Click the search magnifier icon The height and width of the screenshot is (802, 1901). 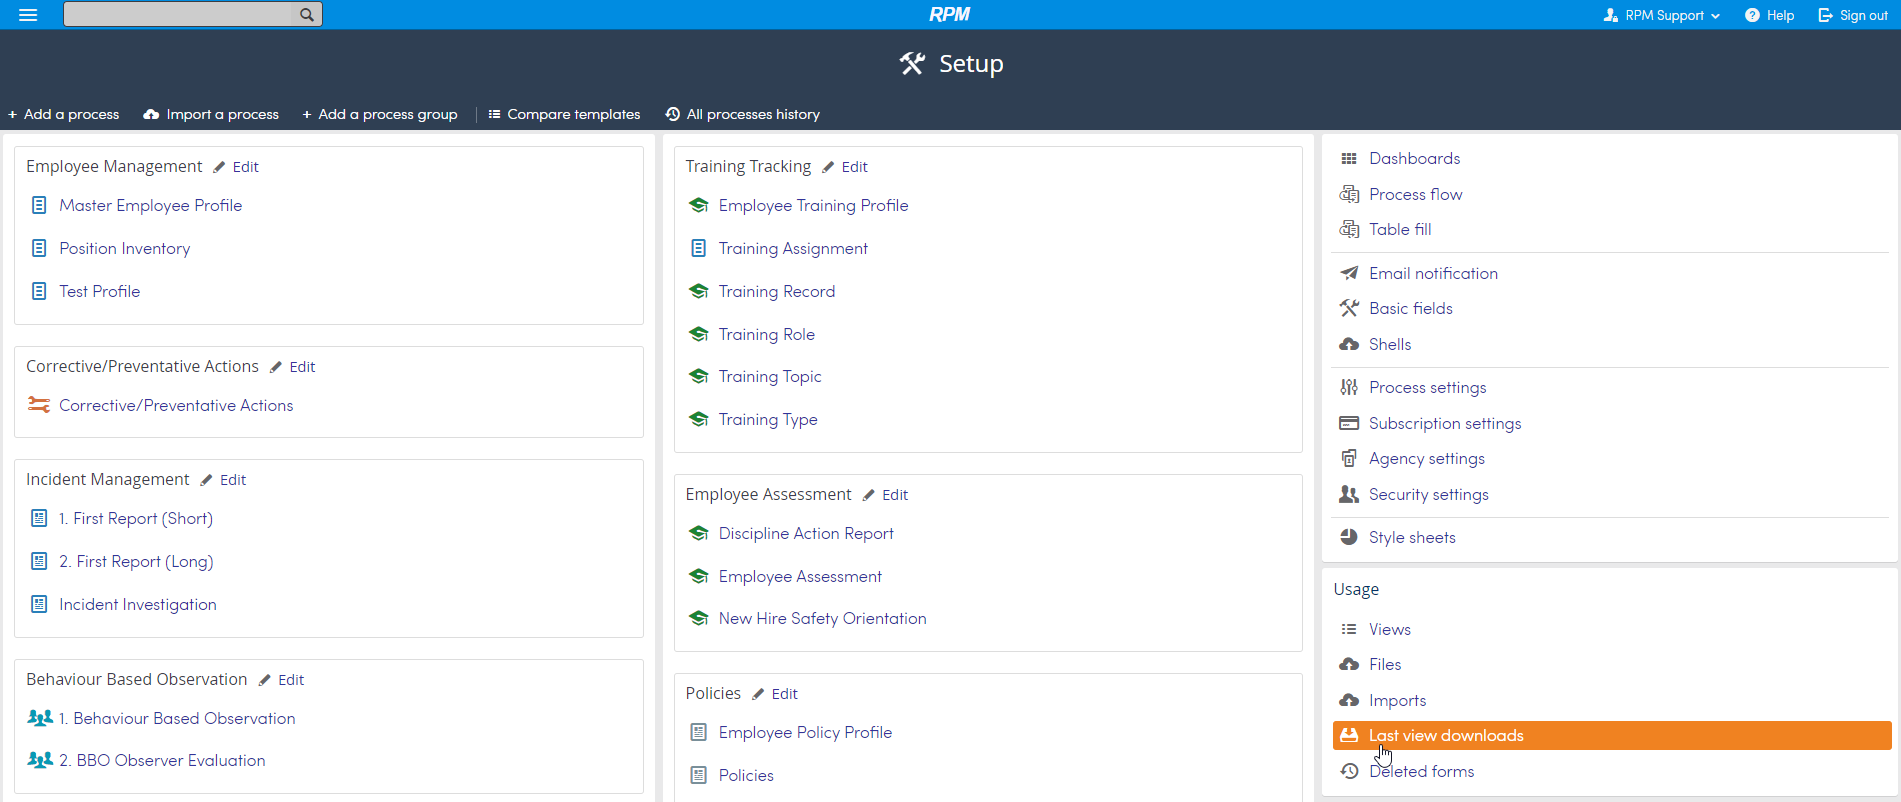(307, 14)
